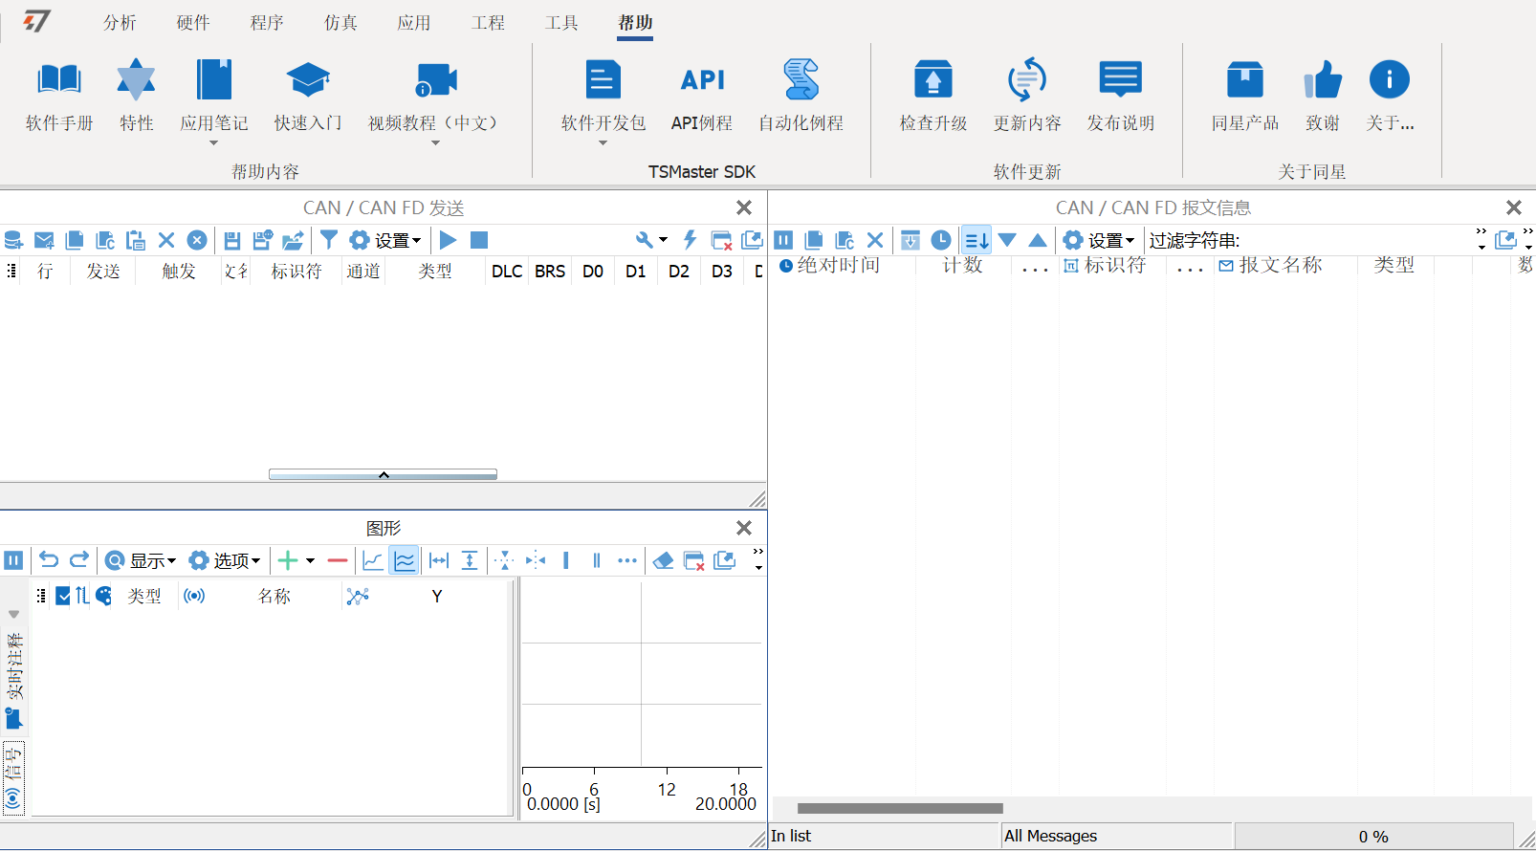
Task: Toggle the pause button in 图形 panel
Action: [x=14, y=561]
